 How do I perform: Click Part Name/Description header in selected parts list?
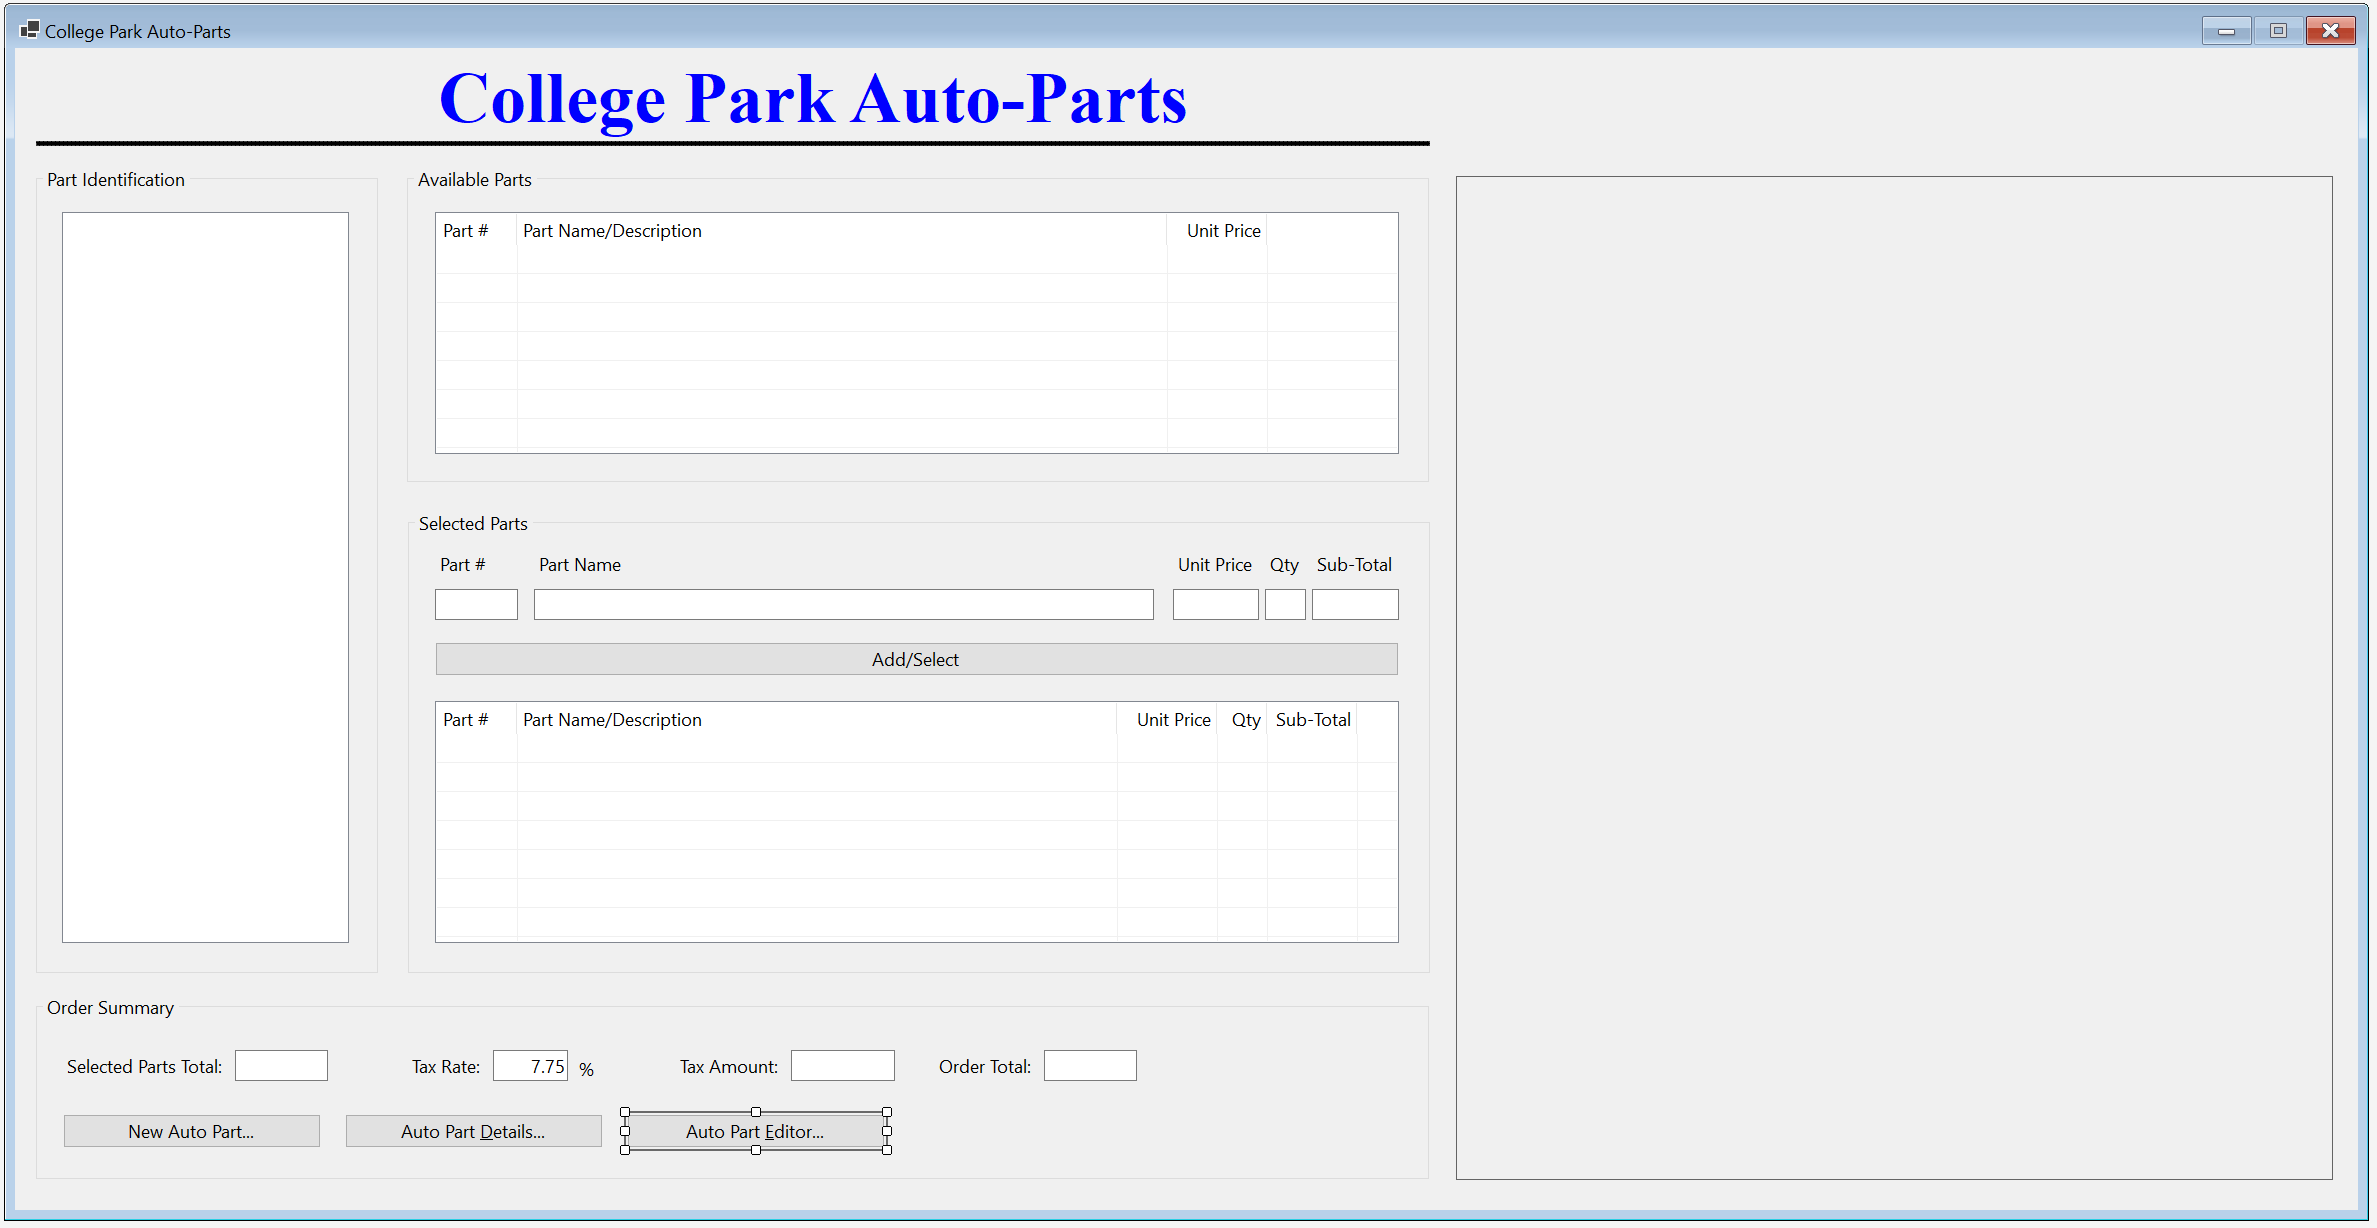[817, 720]
